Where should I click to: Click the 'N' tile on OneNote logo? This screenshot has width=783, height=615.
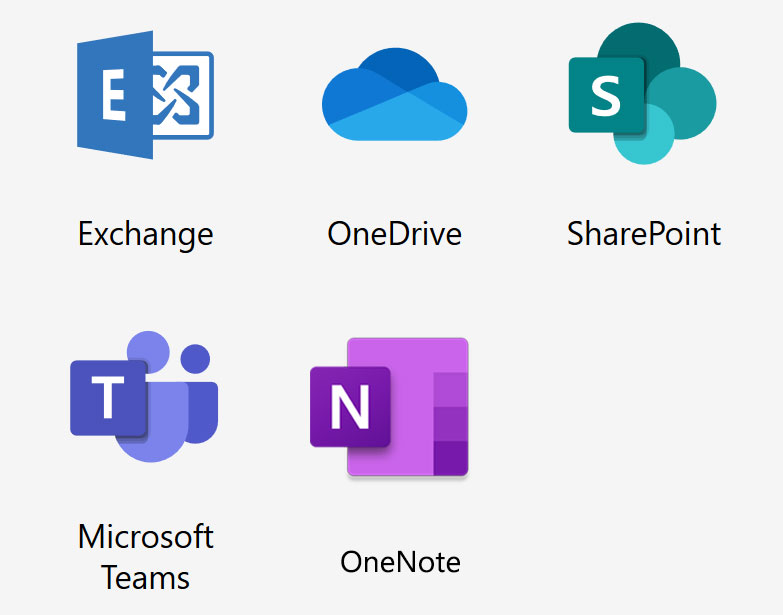coord(349,406)
